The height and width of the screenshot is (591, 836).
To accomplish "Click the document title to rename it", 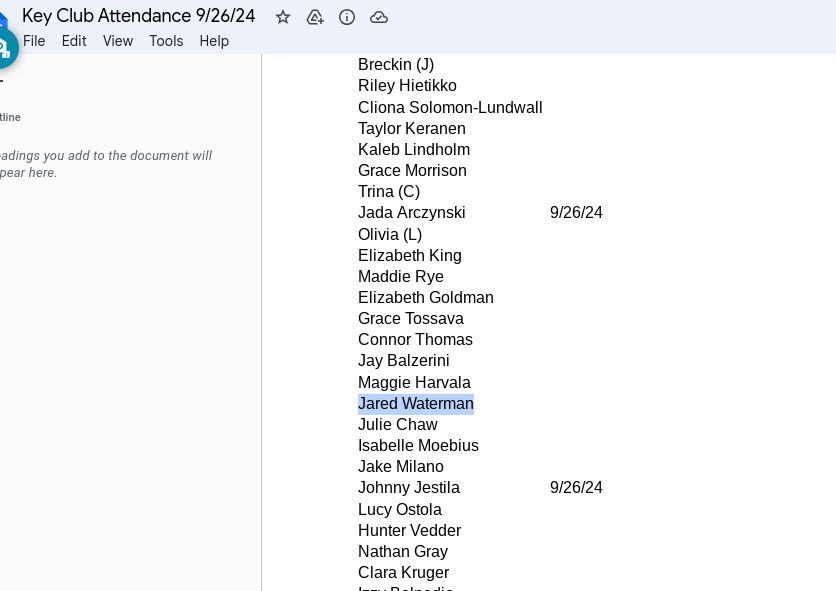I will [x=139, y=16].
